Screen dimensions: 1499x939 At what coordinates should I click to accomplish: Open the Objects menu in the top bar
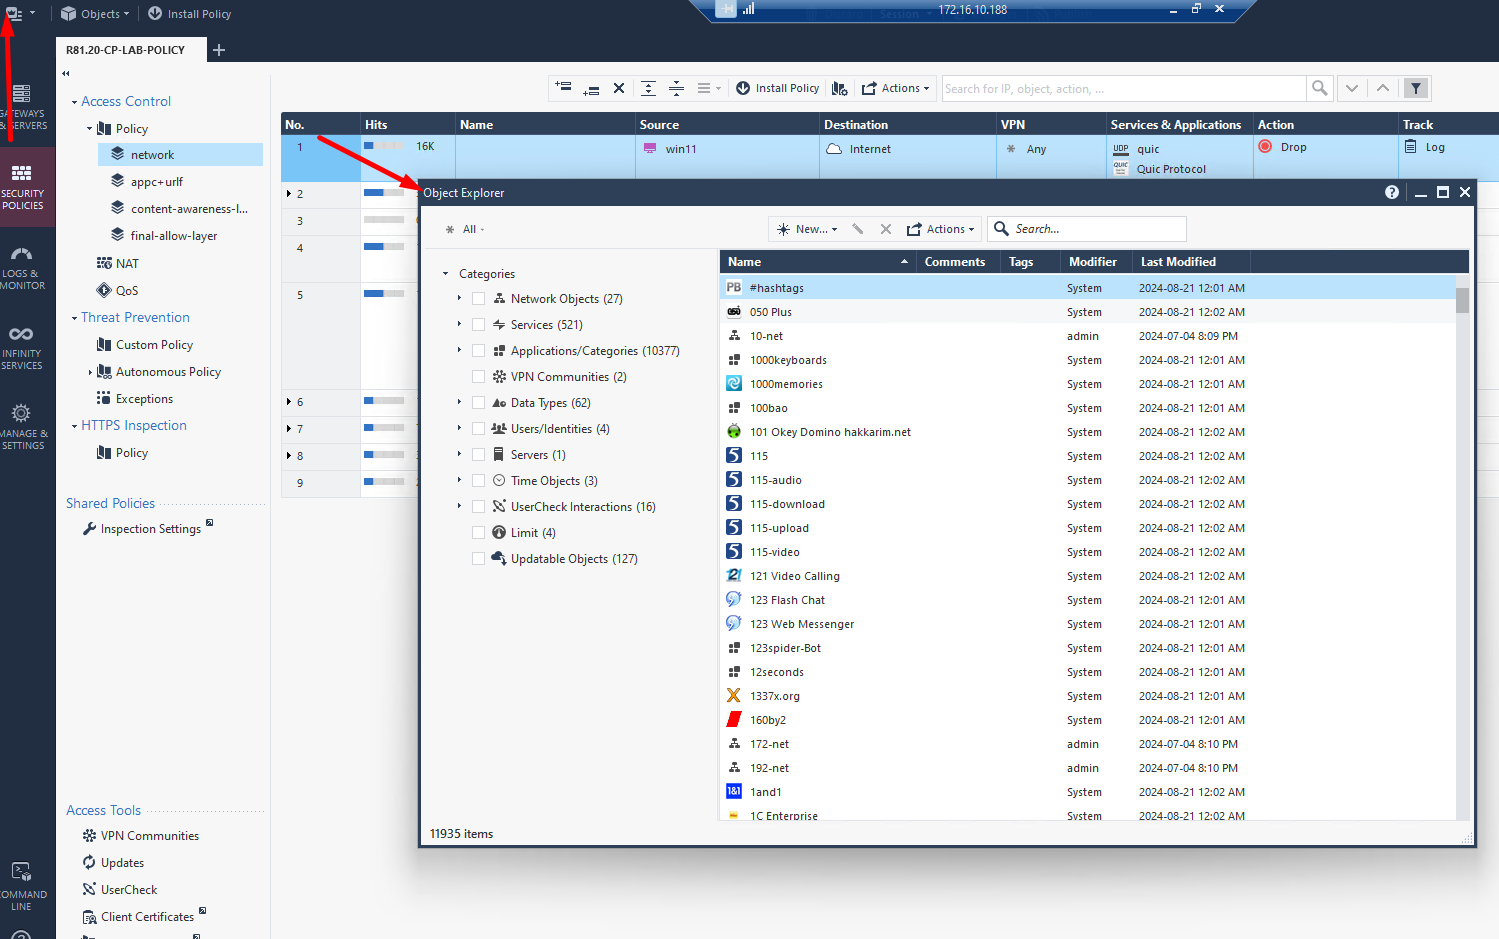click(x=96, y=14)
